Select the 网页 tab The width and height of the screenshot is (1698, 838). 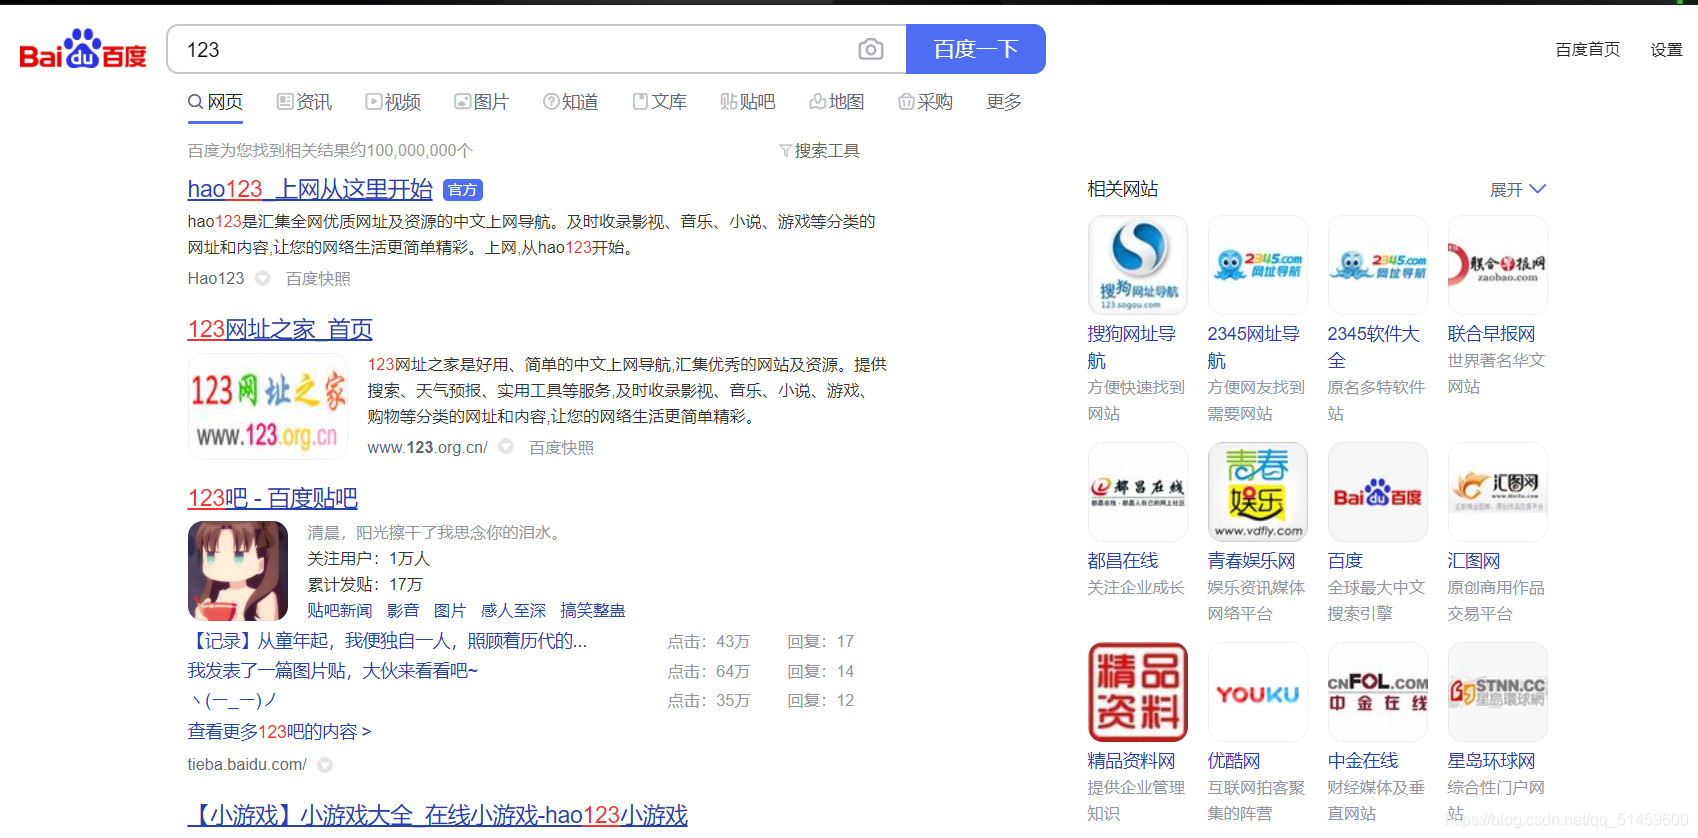(215, 102)
